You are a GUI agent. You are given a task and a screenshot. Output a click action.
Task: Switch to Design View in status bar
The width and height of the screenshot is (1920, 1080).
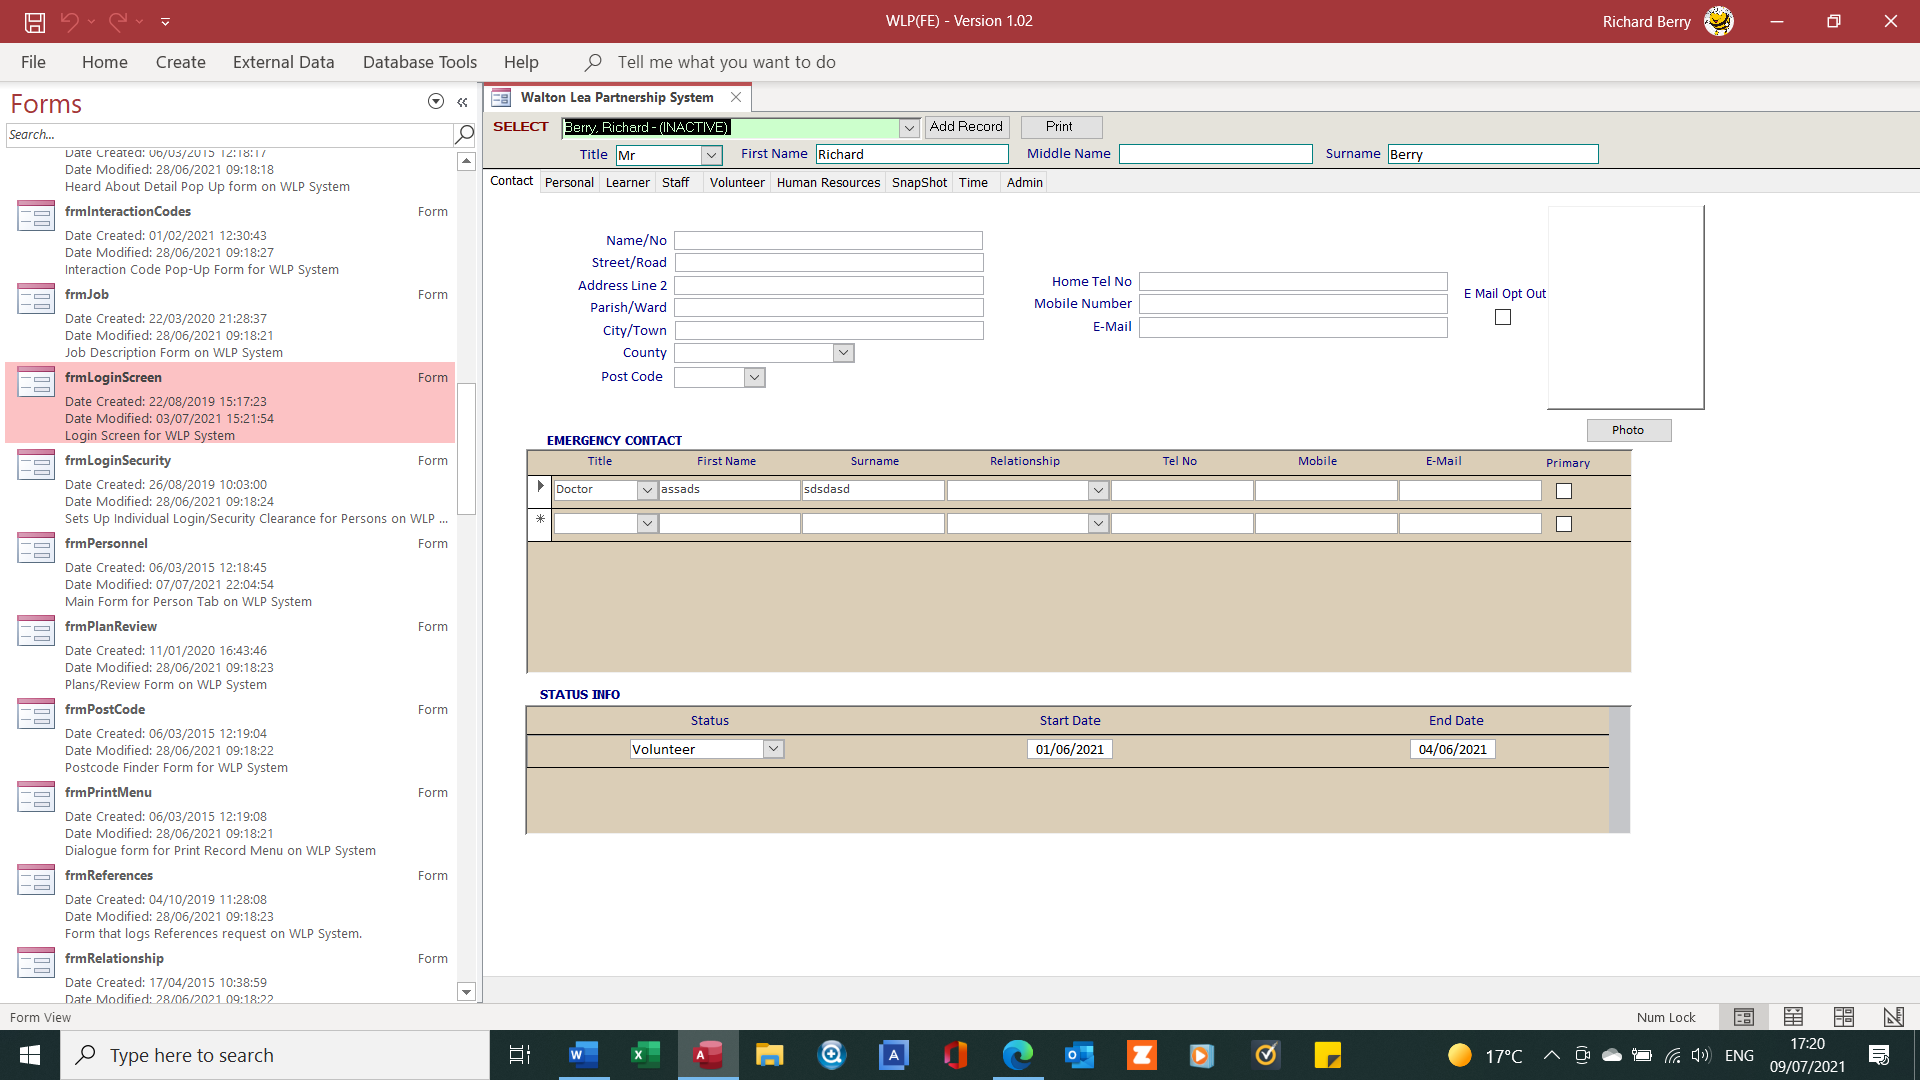pyautogui.click(x=1894, y=1017)
